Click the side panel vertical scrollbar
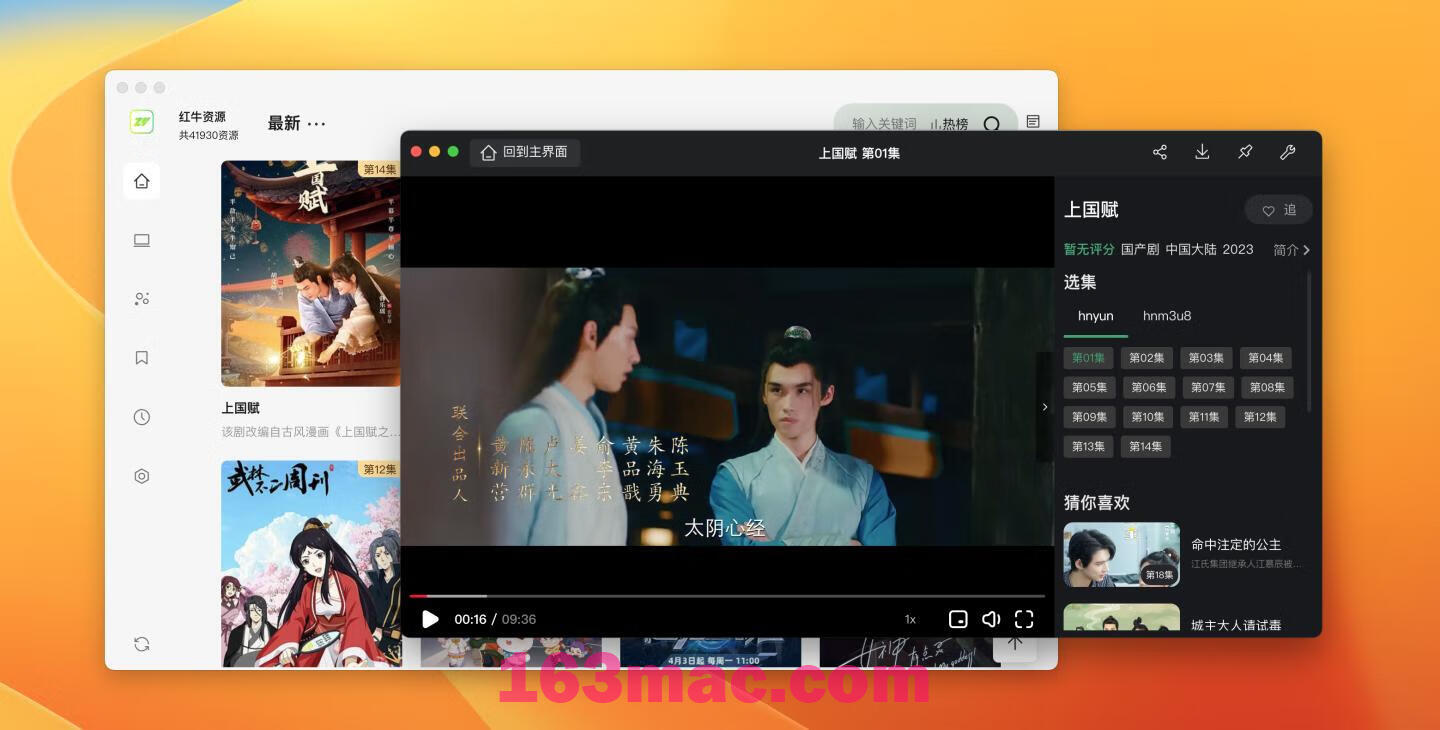The image size is (1440, 730). pyautogui.click(x=1309, y=340)
